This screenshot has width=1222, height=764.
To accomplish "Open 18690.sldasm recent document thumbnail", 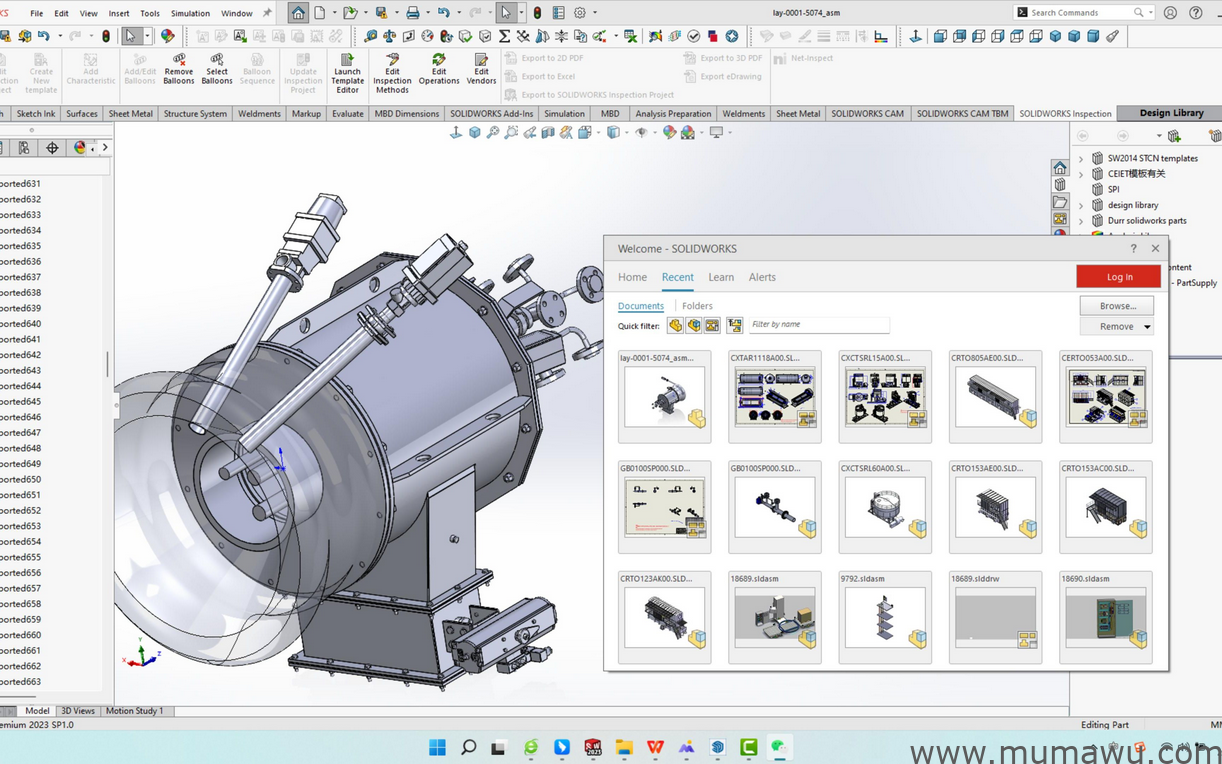I will 1105,617.
